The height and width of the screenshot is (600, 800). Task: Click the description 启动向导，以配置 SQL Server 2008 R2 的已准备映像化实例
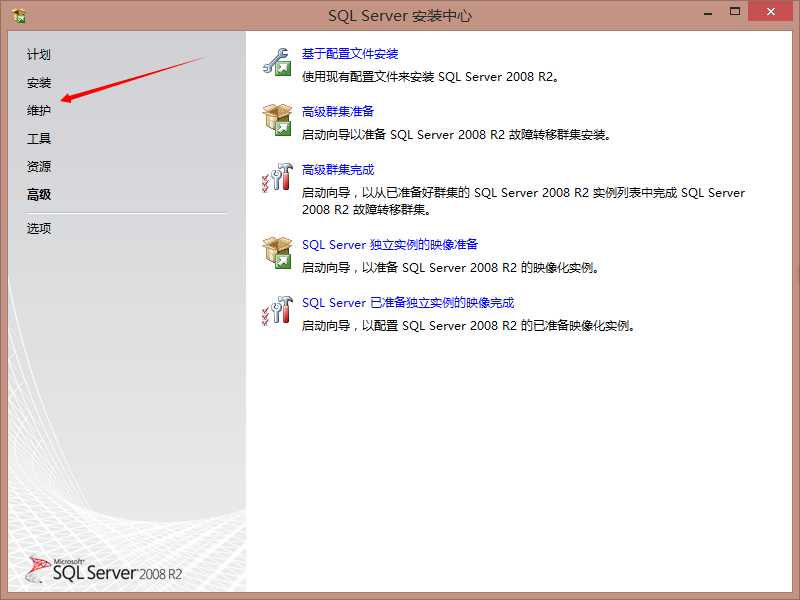pos(468,326)
